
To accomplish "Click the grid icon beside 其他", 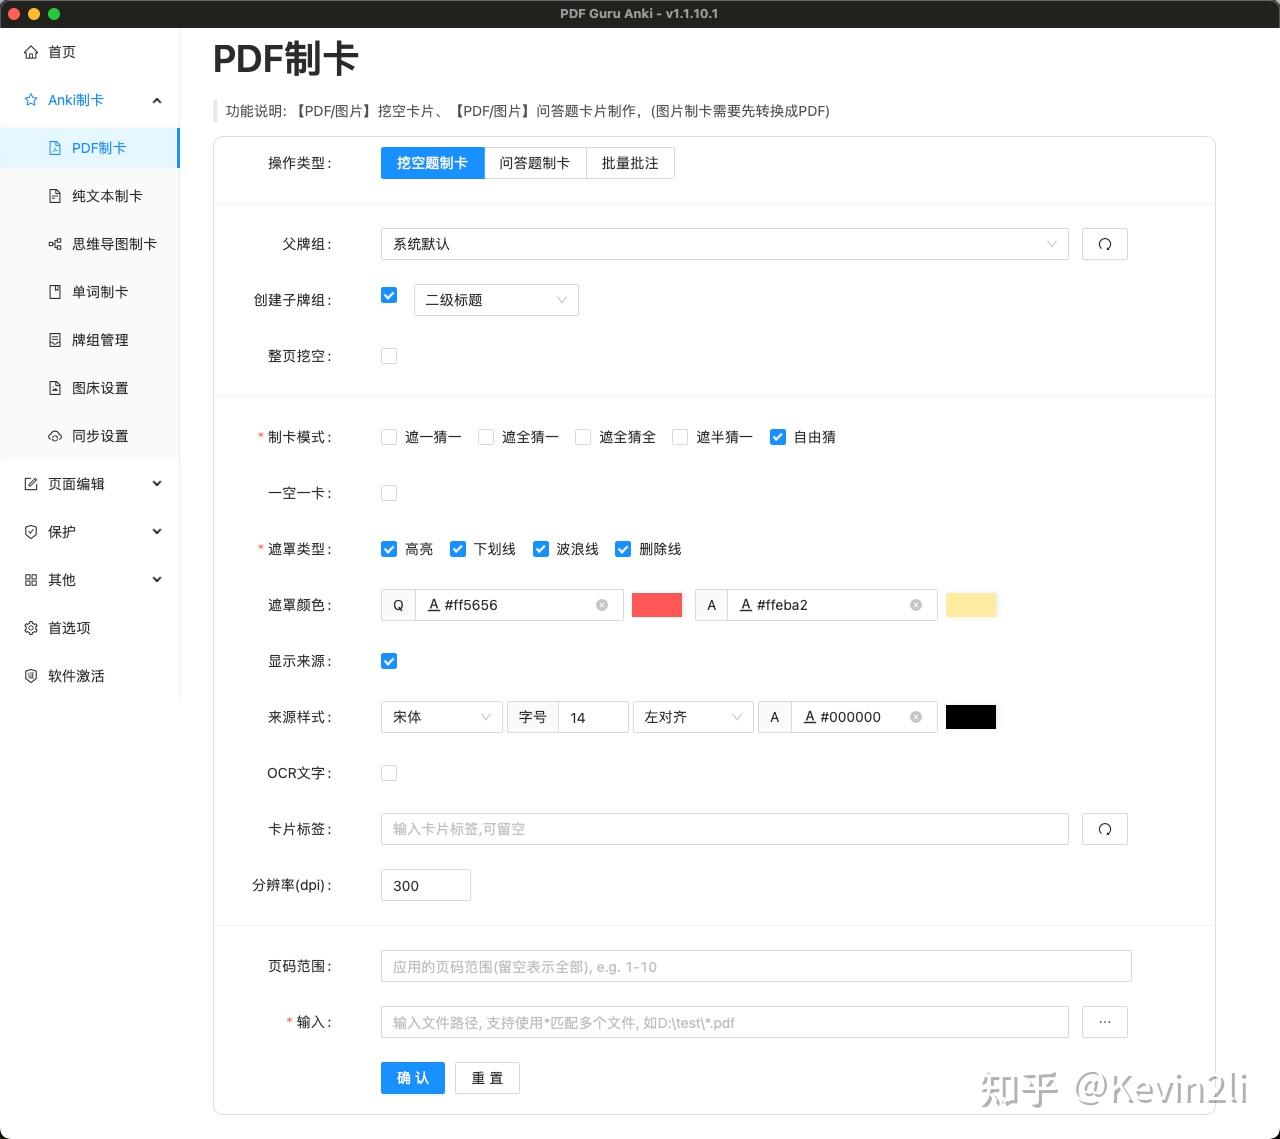I will [x=31, y=580].
